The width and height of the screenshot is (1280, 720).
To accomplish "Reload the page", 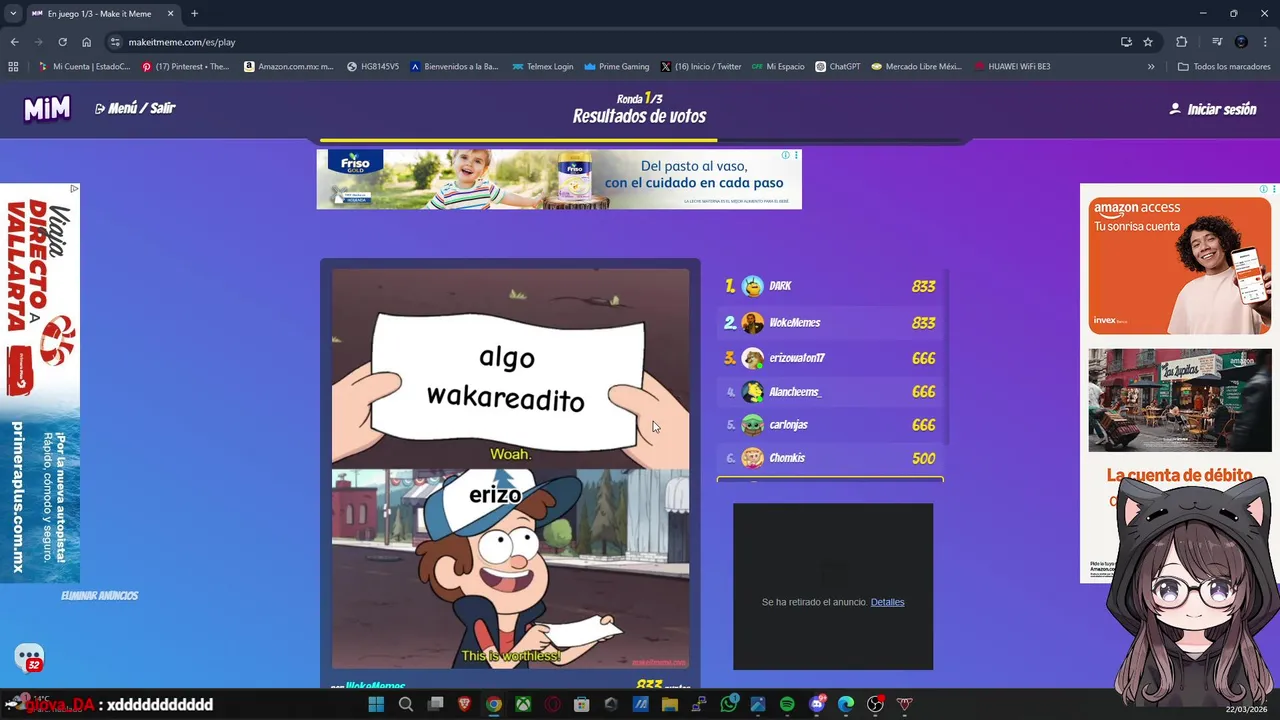I will 62,42.
